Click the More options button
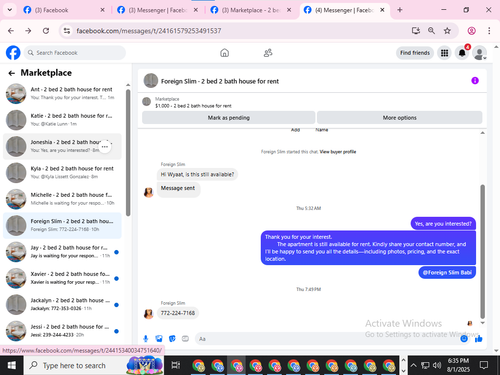This screenshot has width=500, height=375. click(399, 118)
